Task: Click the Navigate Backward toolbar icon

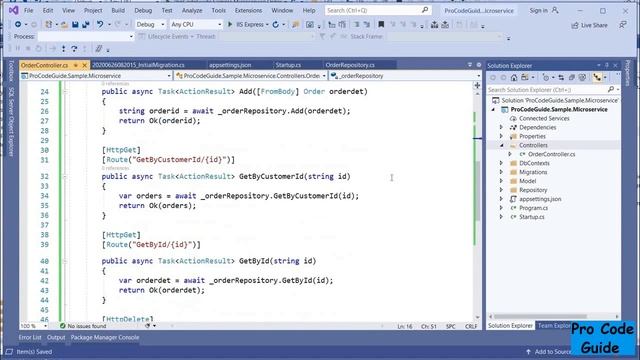Action: click(18, 24)
